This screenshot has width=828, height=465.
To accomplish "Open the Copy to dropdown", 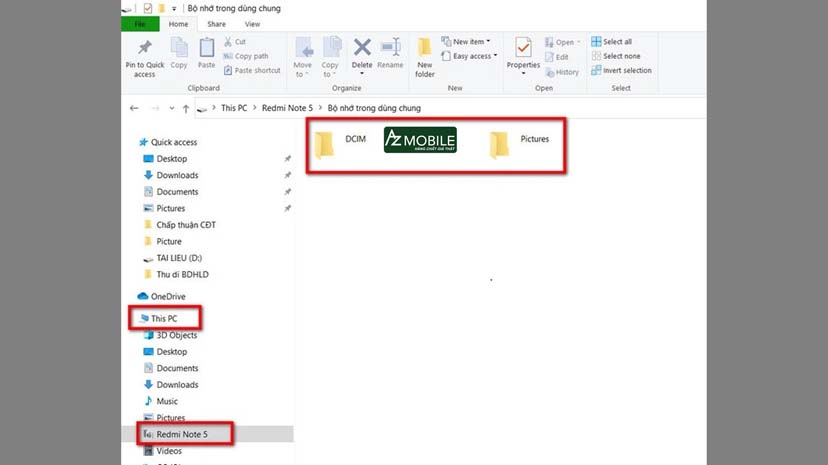I will click(x=331, y=55).
